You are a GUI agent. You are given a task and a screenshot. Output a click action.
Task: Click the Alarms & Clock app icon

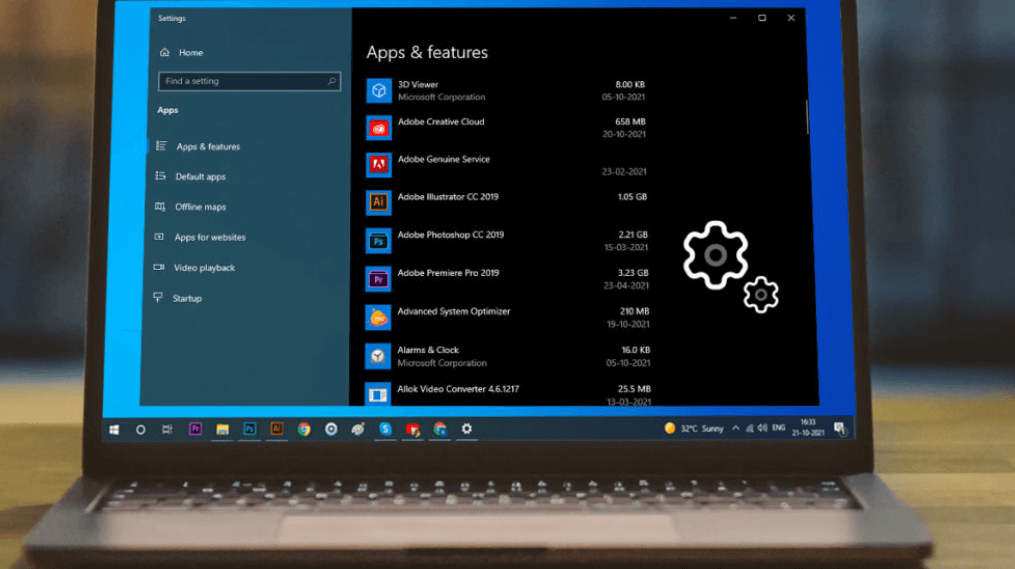(x=378, y=356)
